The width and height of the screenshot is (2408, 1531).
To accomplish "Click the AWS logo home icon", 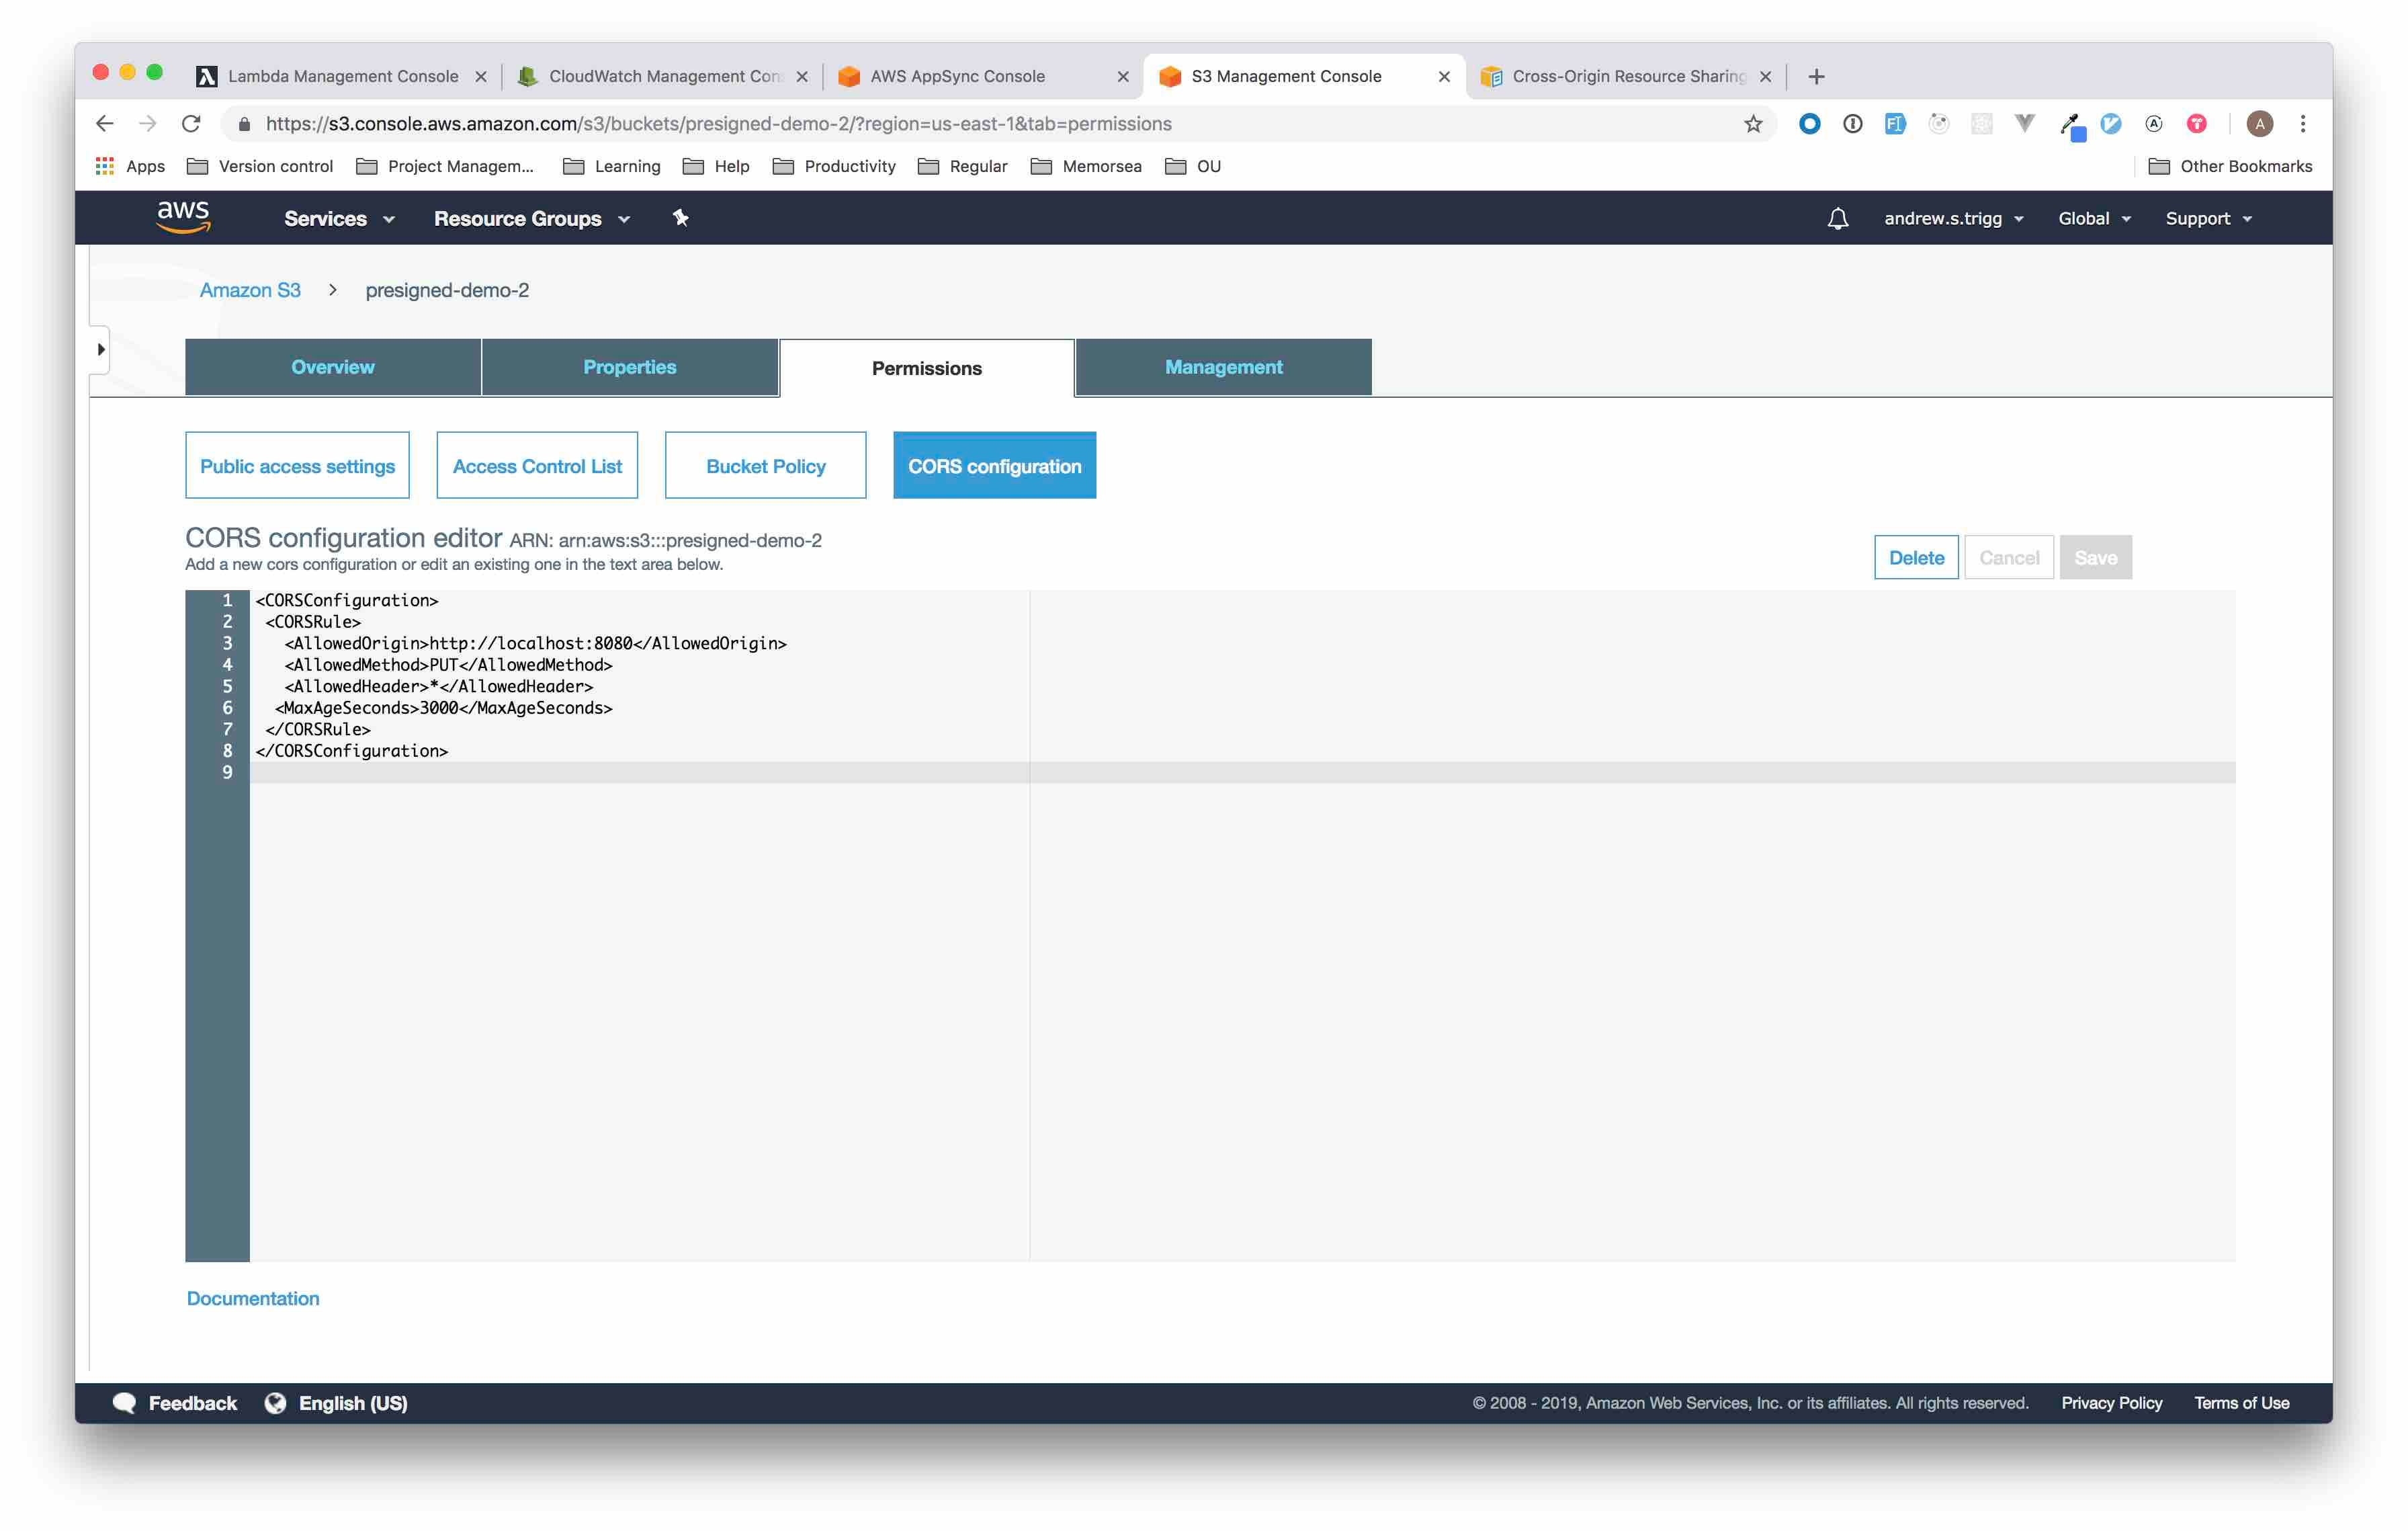I will pos(183,217).
